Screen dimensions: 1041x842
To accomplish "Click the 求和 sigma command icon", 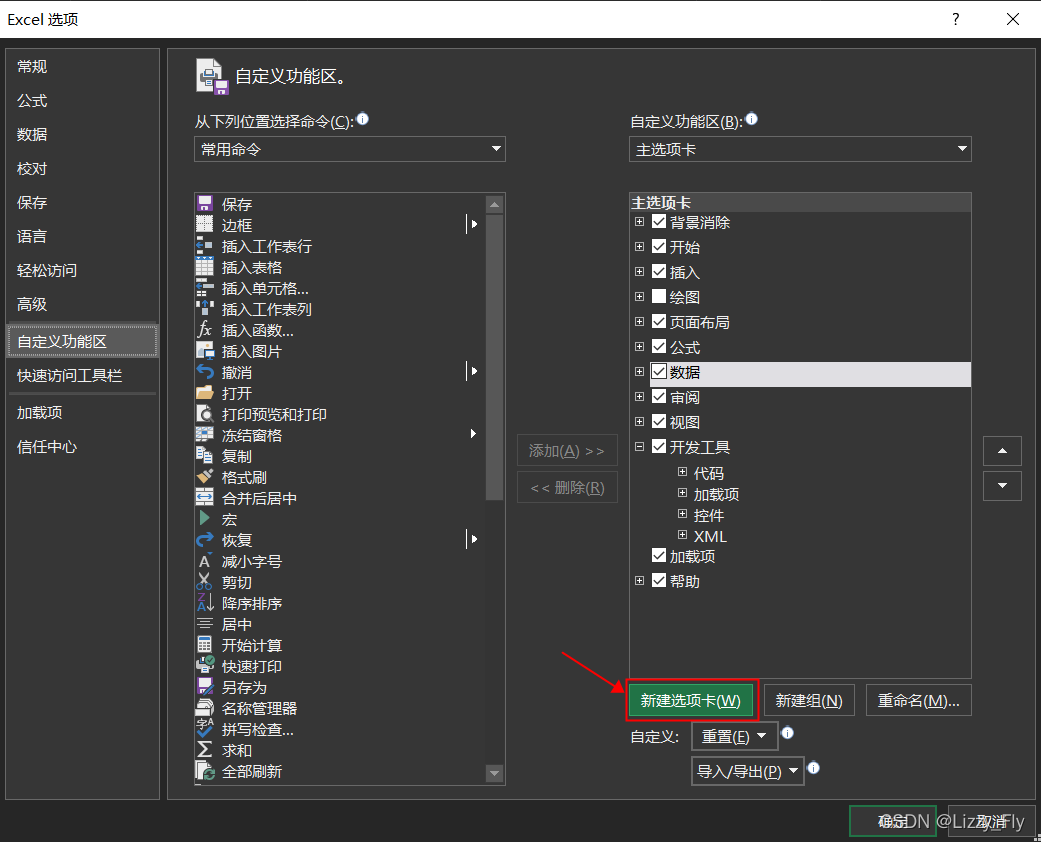I will click(207, 749).
